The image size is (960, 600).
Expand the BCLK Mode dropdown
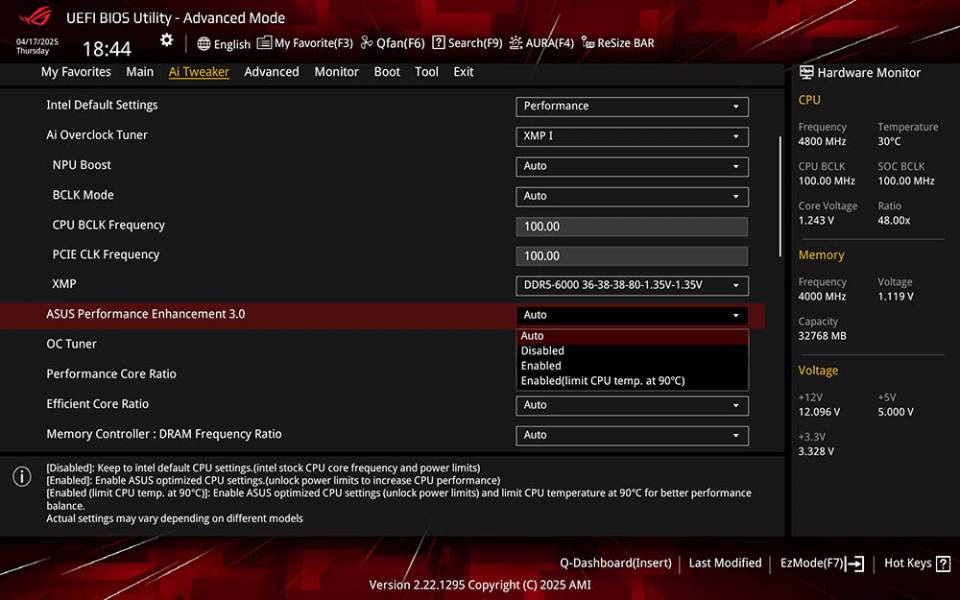[x=632, y=197]
